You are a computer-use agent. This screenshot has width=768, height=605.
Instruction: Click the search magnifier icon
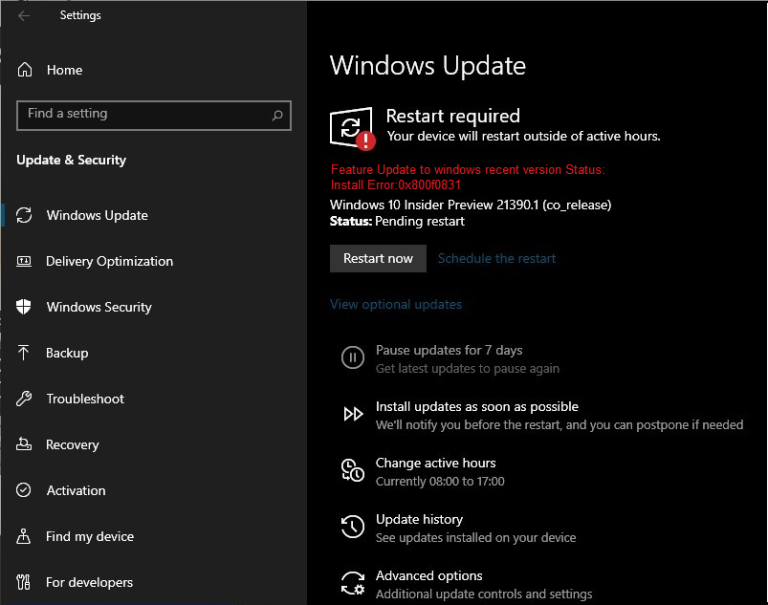pos(277,115)
